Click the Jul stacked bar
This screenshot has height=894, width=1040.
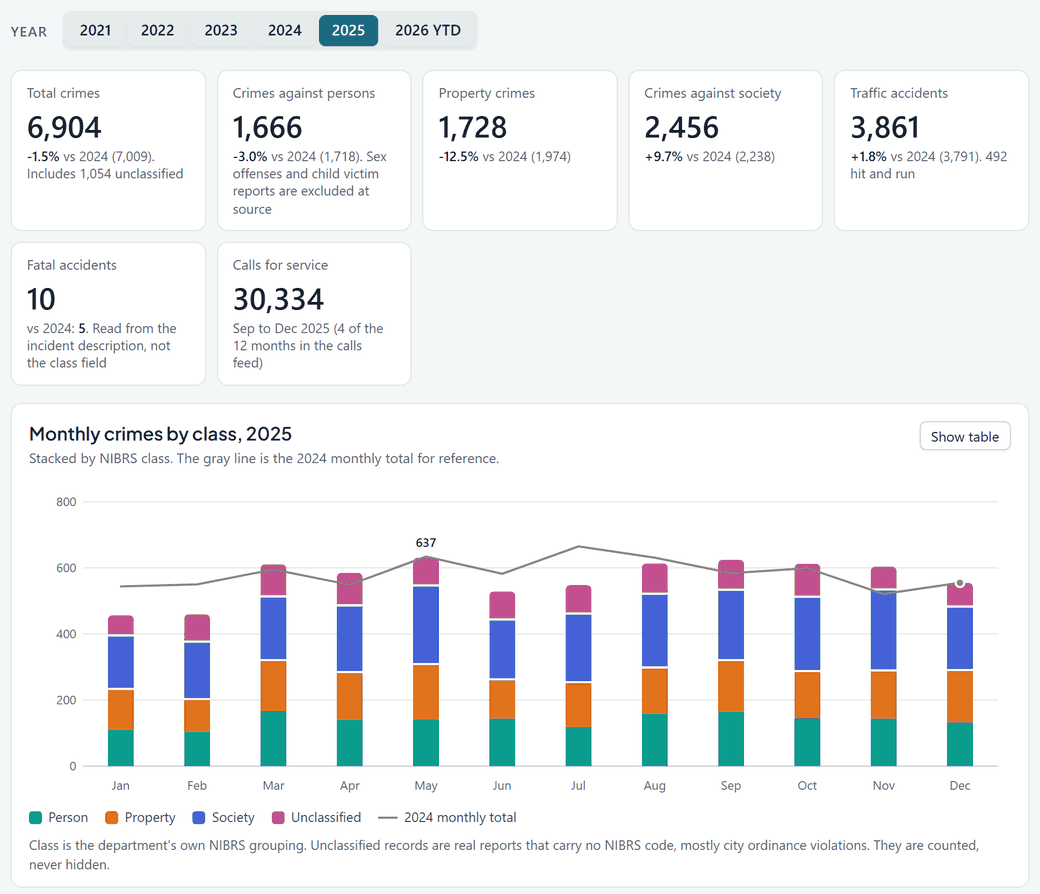pyautogui.click(x=578, y=675)
